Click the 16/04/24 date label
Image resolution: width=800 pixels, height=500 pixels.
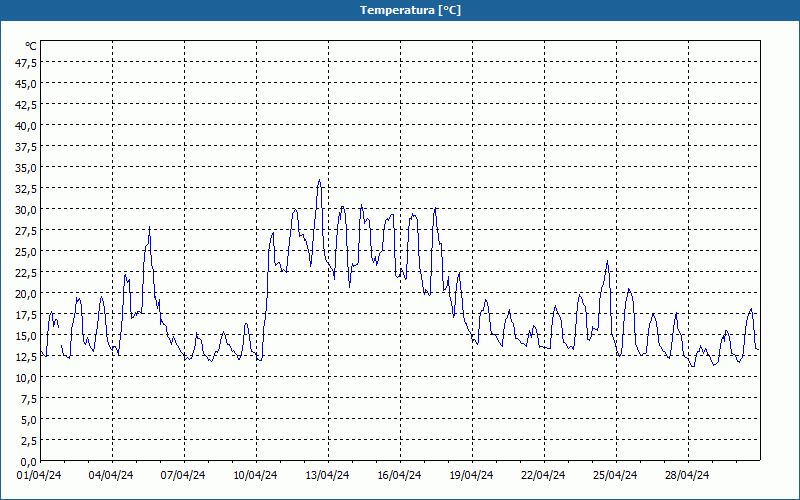coord(399,475)
